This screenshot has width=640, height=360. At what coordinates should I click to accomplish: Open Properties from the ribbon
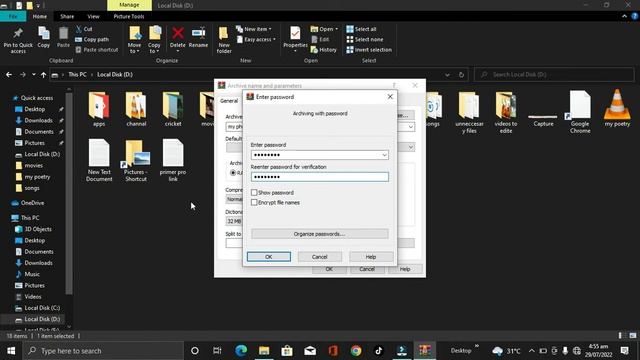coord(295,39)
